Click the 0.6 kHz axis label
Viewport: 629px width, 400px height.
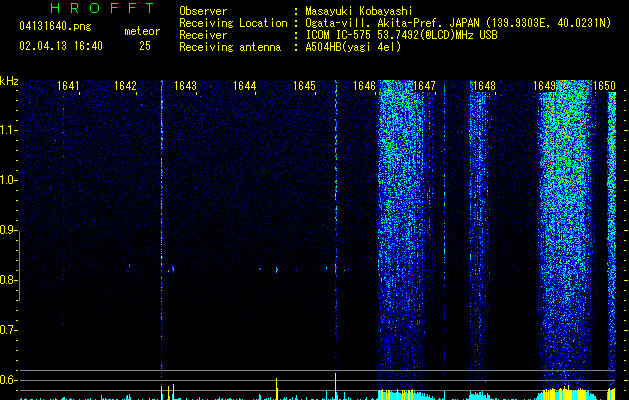pos(8,380)
